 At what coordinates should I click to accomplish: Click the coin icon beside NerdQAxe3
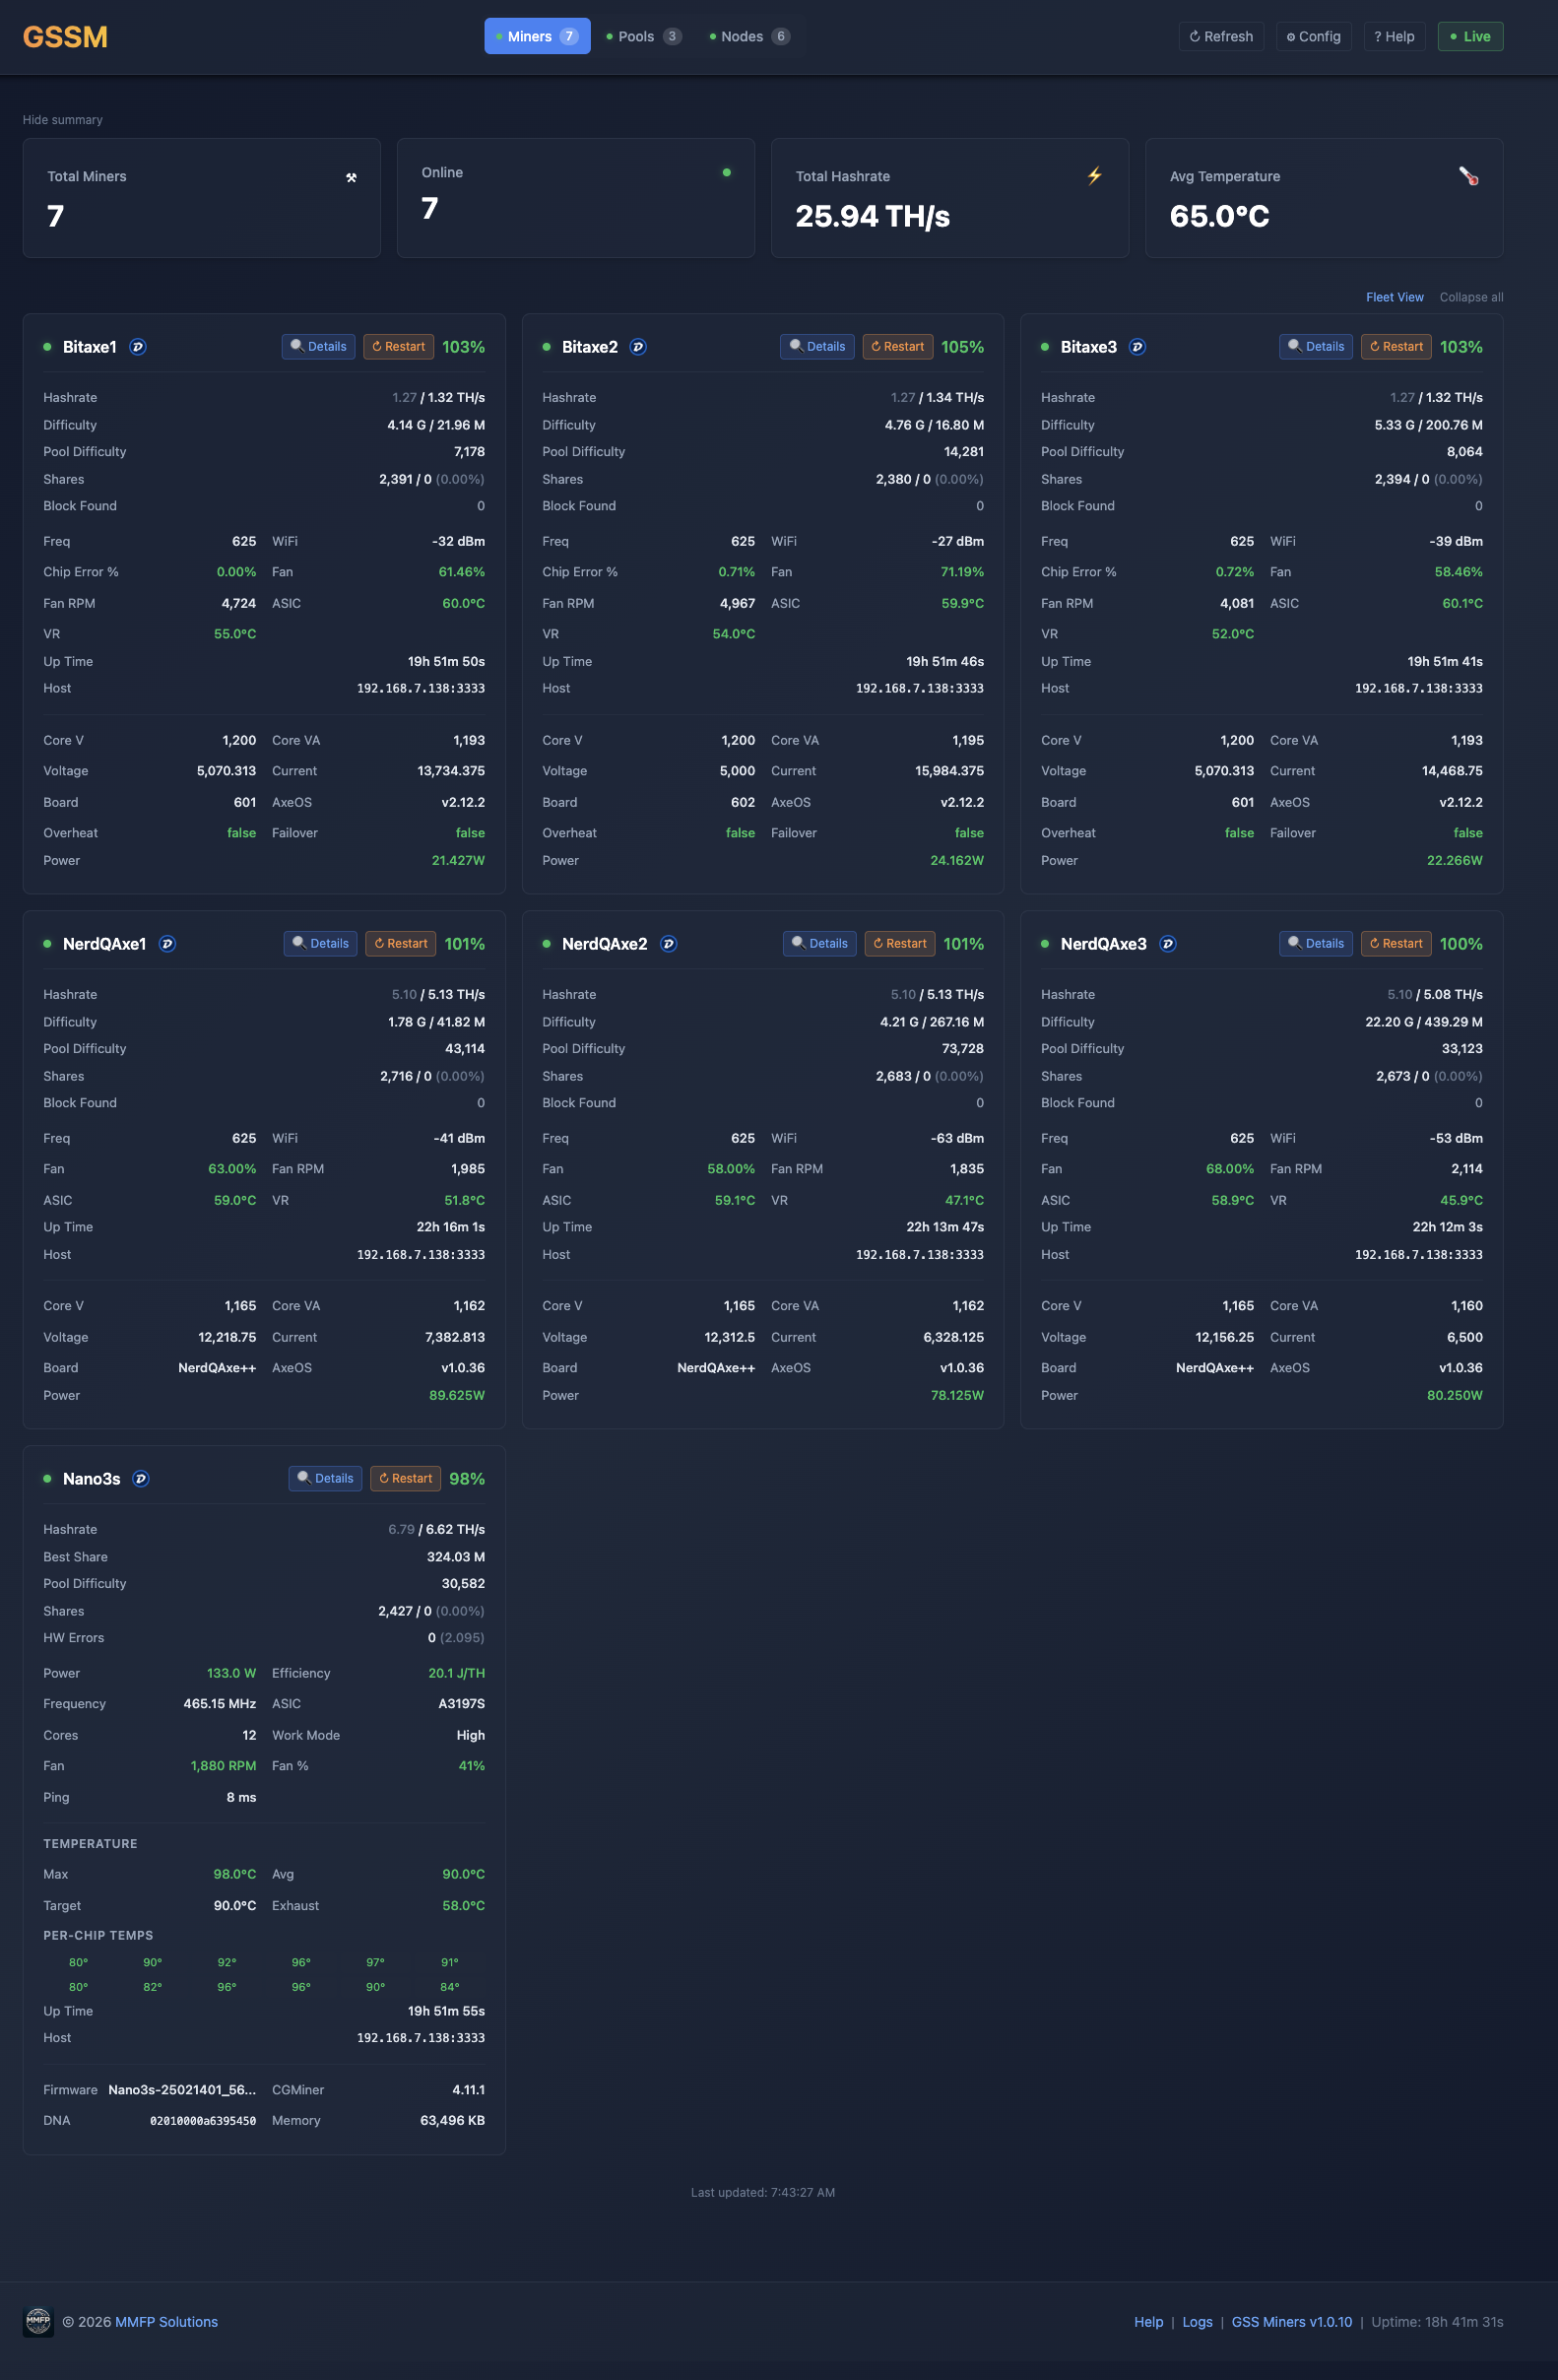point(1168,944)
